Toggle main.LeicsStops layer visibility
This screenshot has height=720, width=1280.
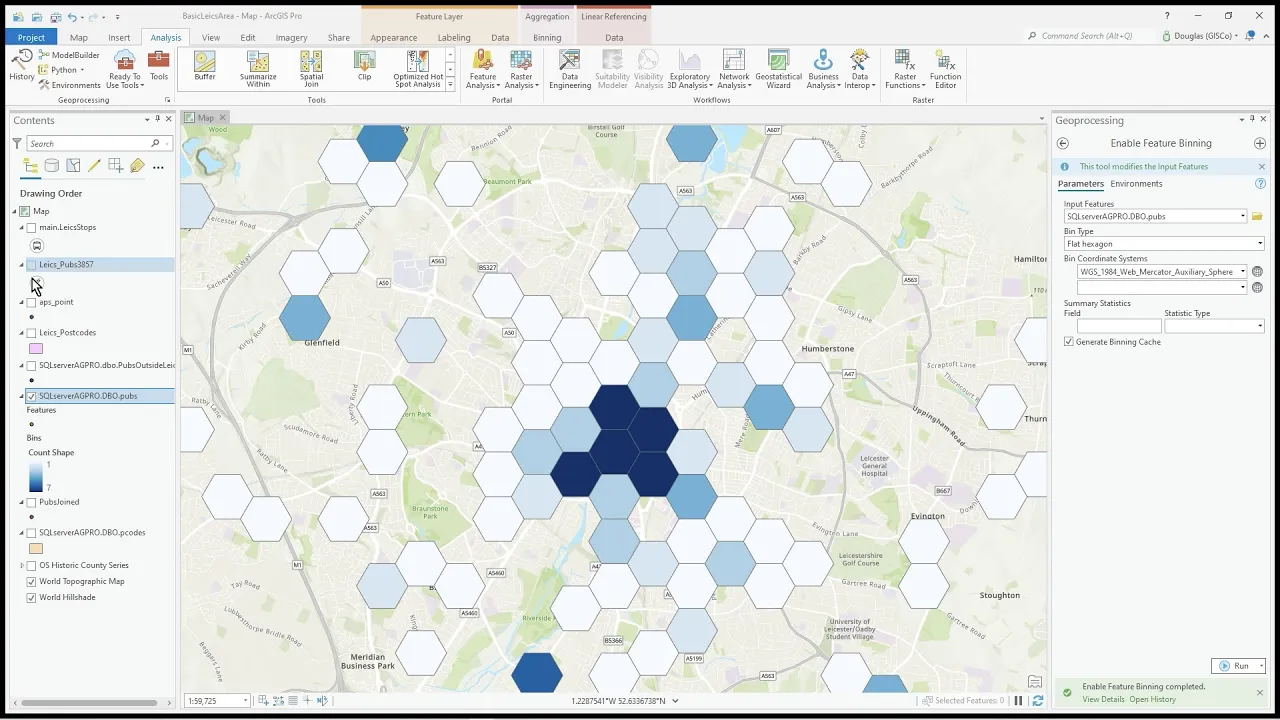31,228
